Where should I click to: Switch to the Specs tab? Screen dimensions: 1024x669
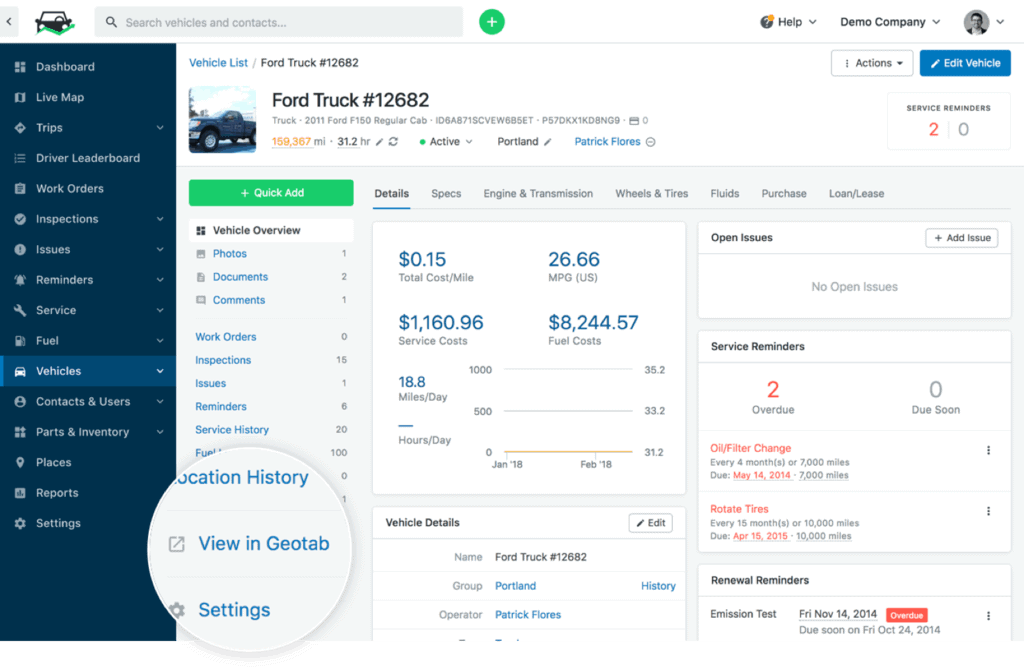[x=446, y=193]
